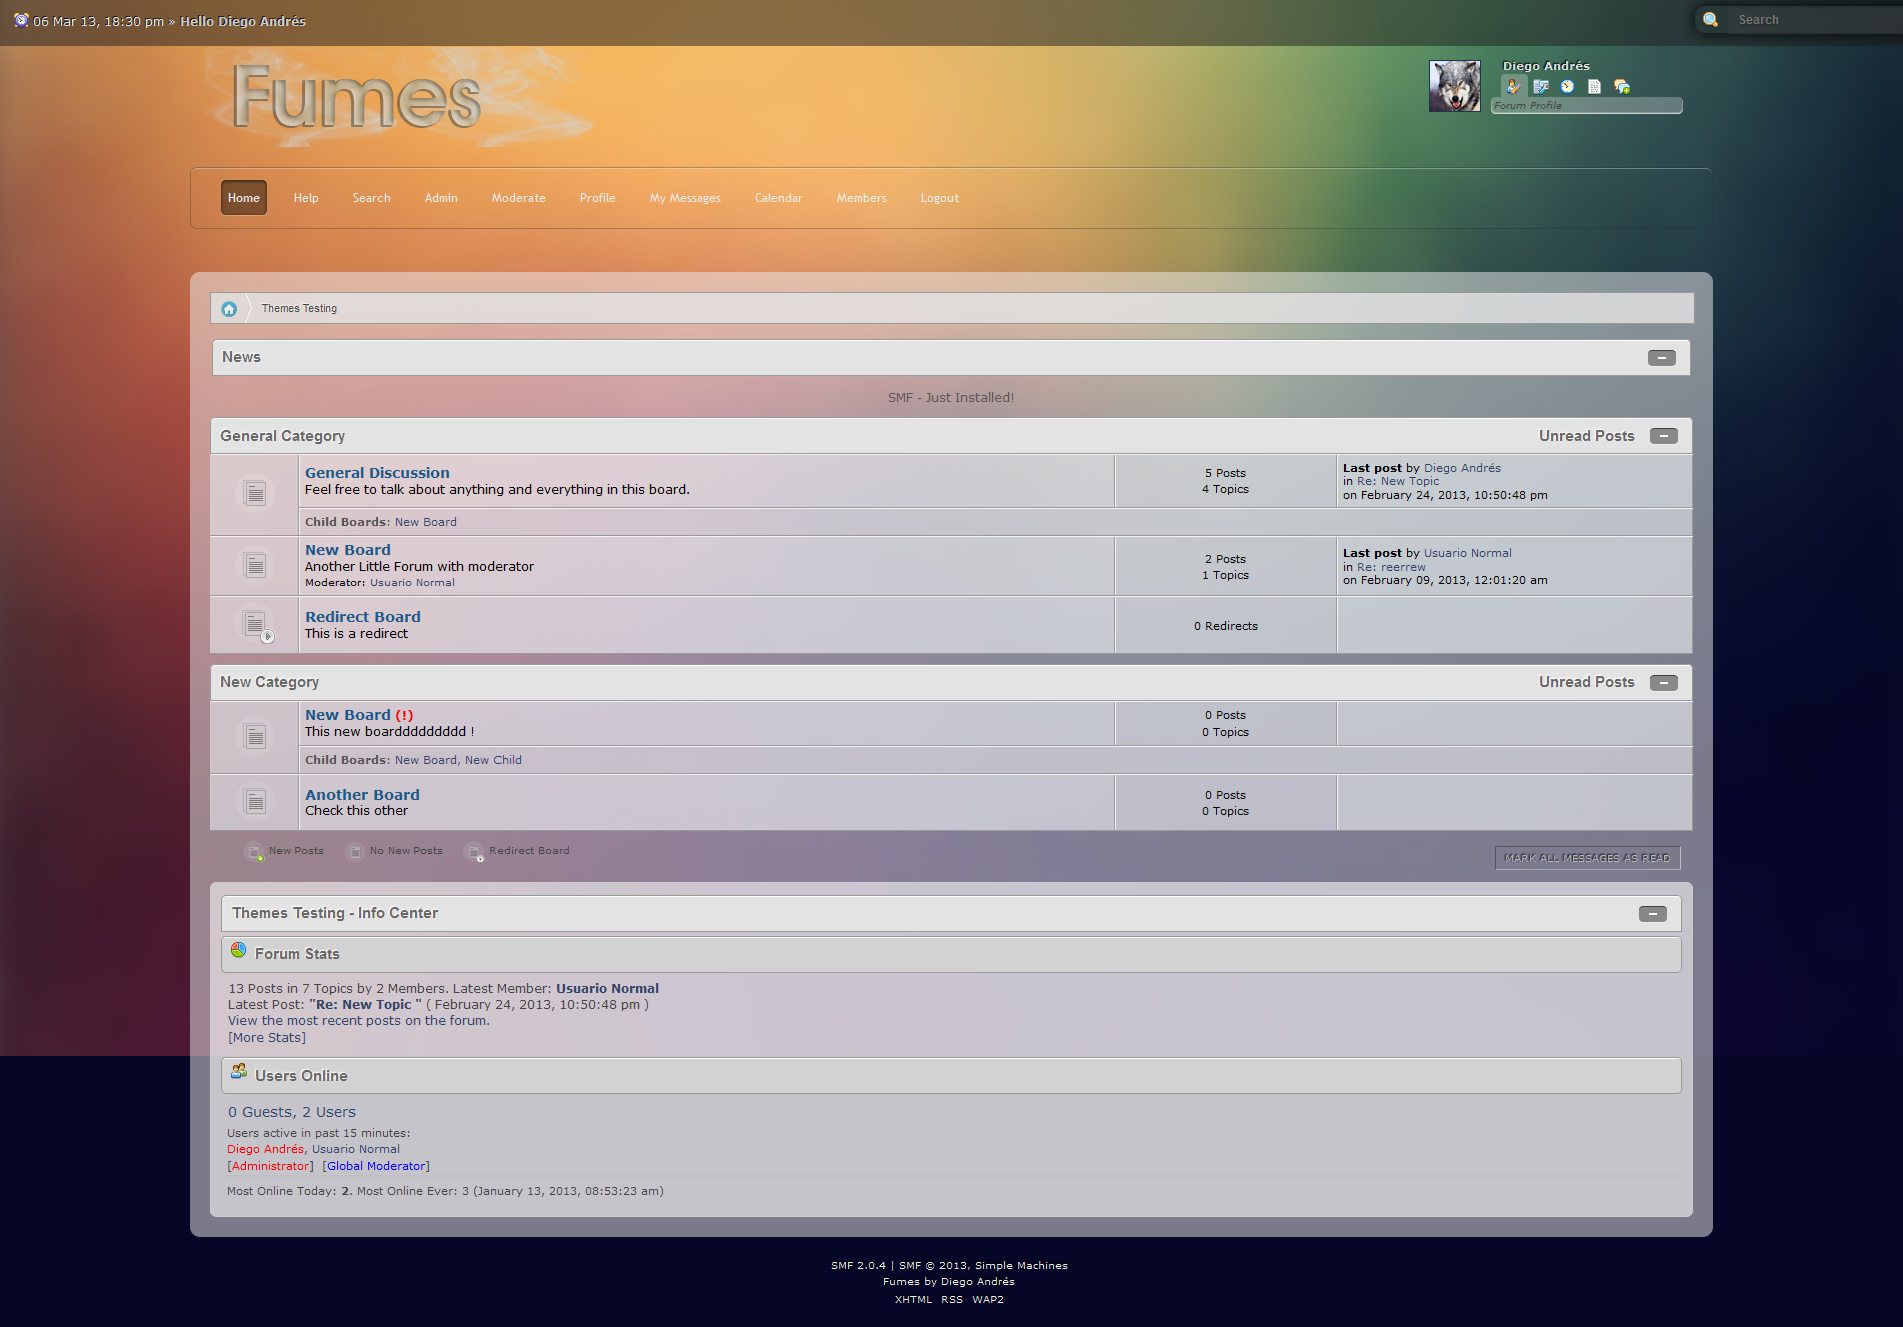Open My Messages from the navigation

tap(685, 198)
